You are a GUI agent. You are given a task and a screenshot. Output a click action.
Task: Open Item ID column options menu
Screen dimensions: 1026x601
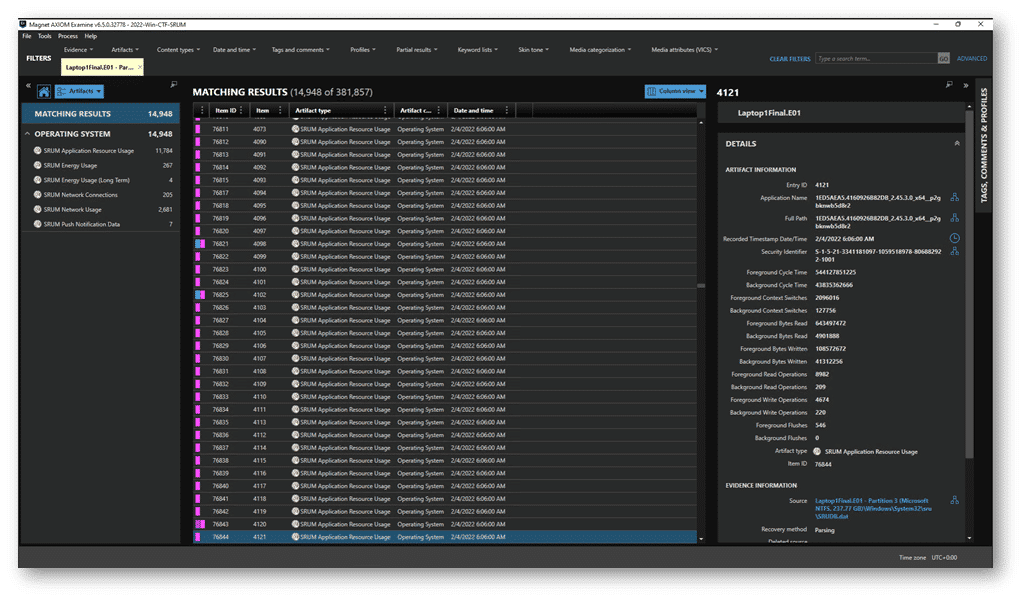[x=241, y=111]
